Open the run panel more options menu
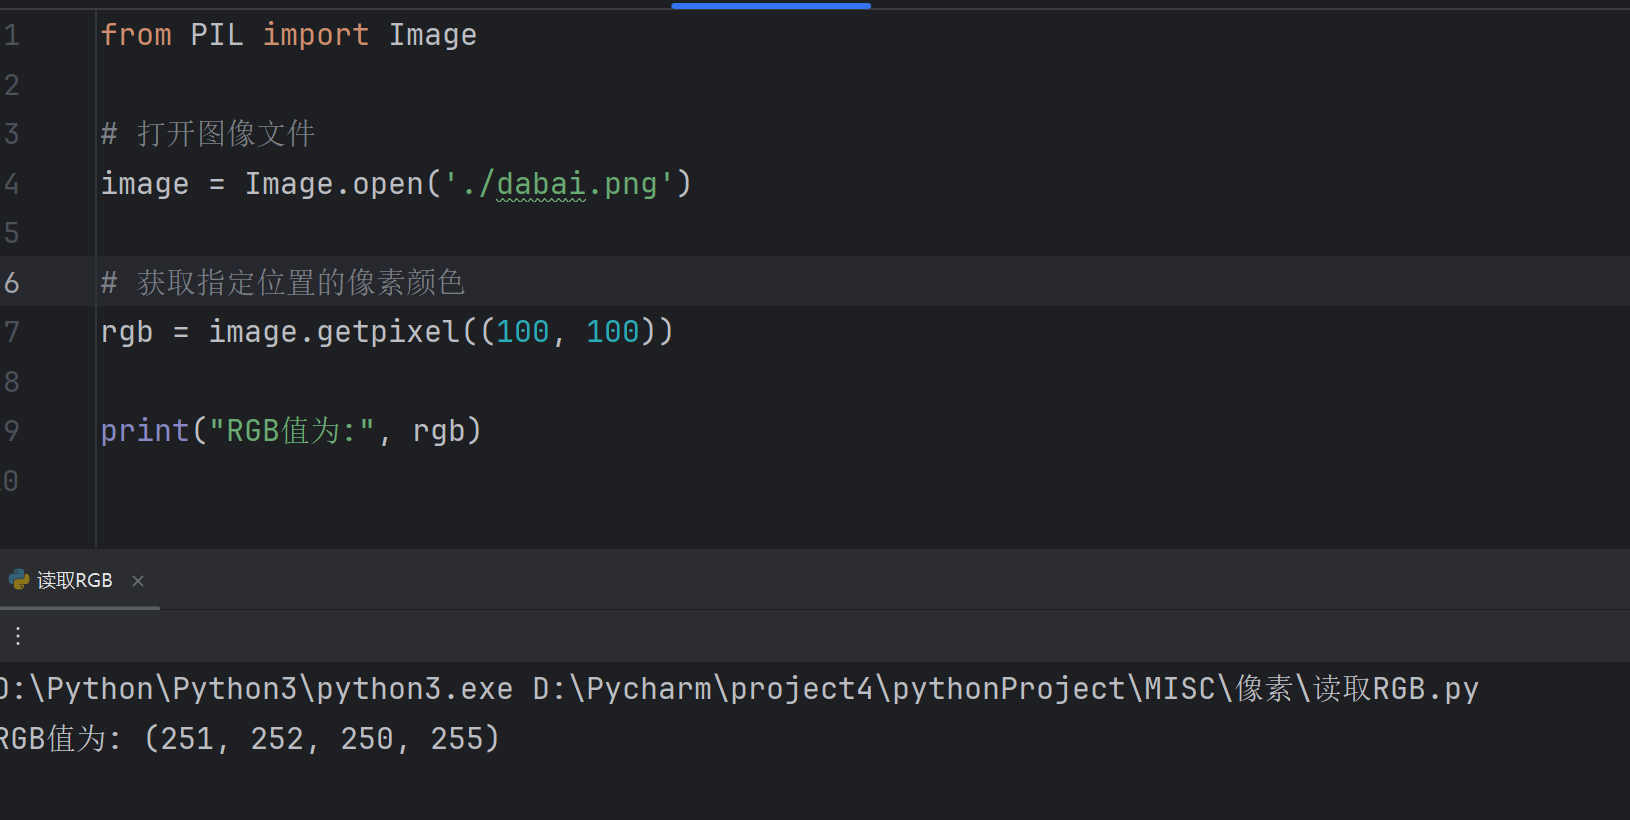1630x820 pixels. (x=18, y=636)
